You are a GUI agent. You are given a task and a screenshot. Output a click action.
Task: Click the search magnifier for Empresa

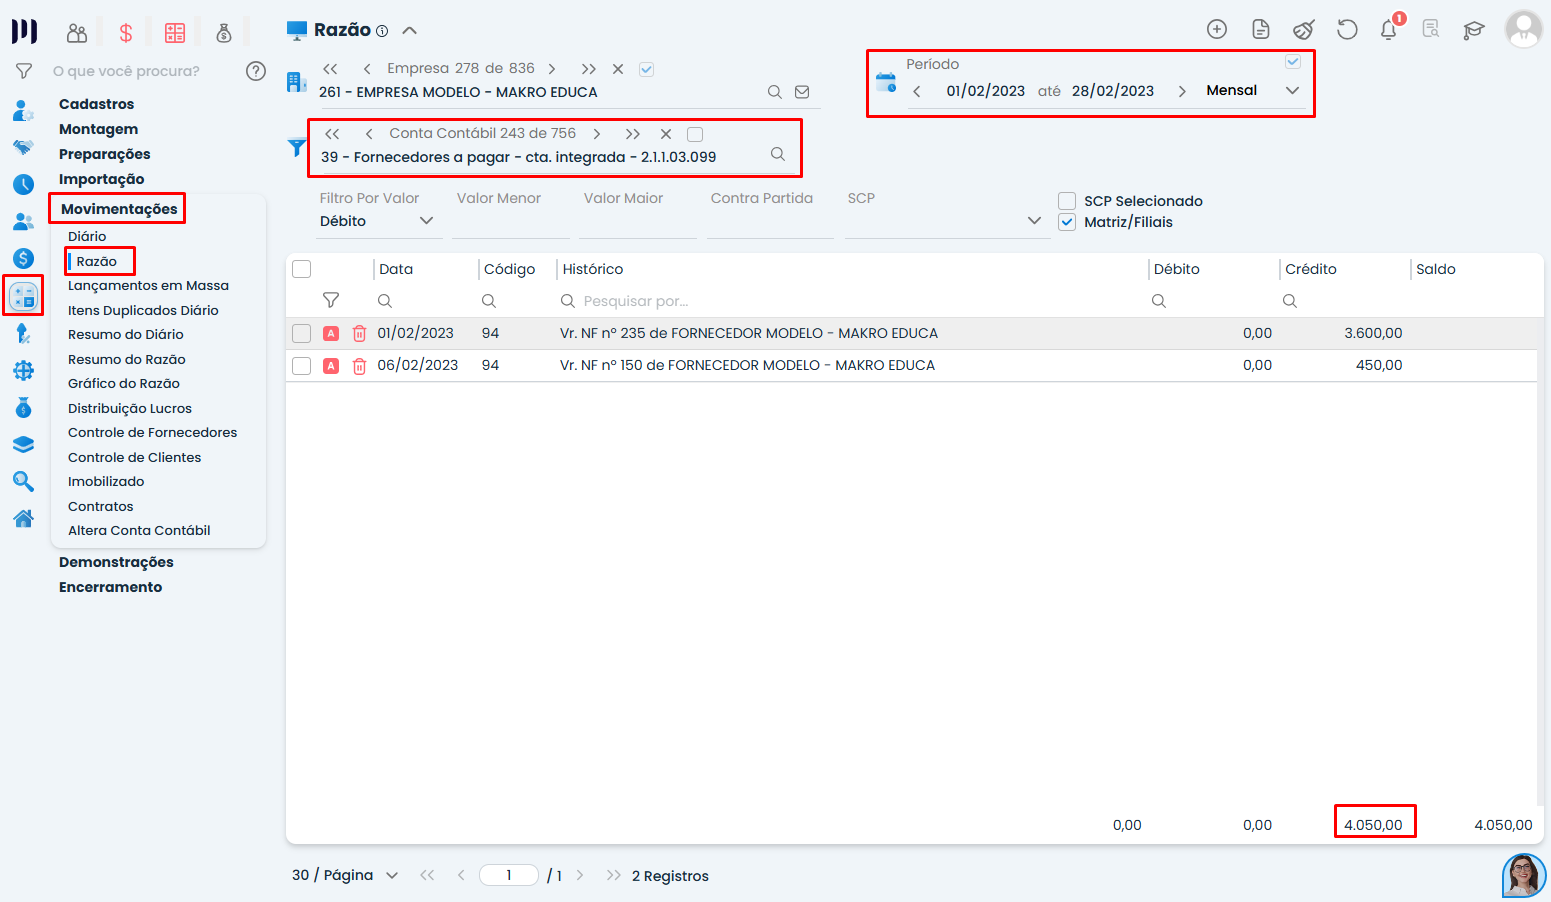point(775,92)
